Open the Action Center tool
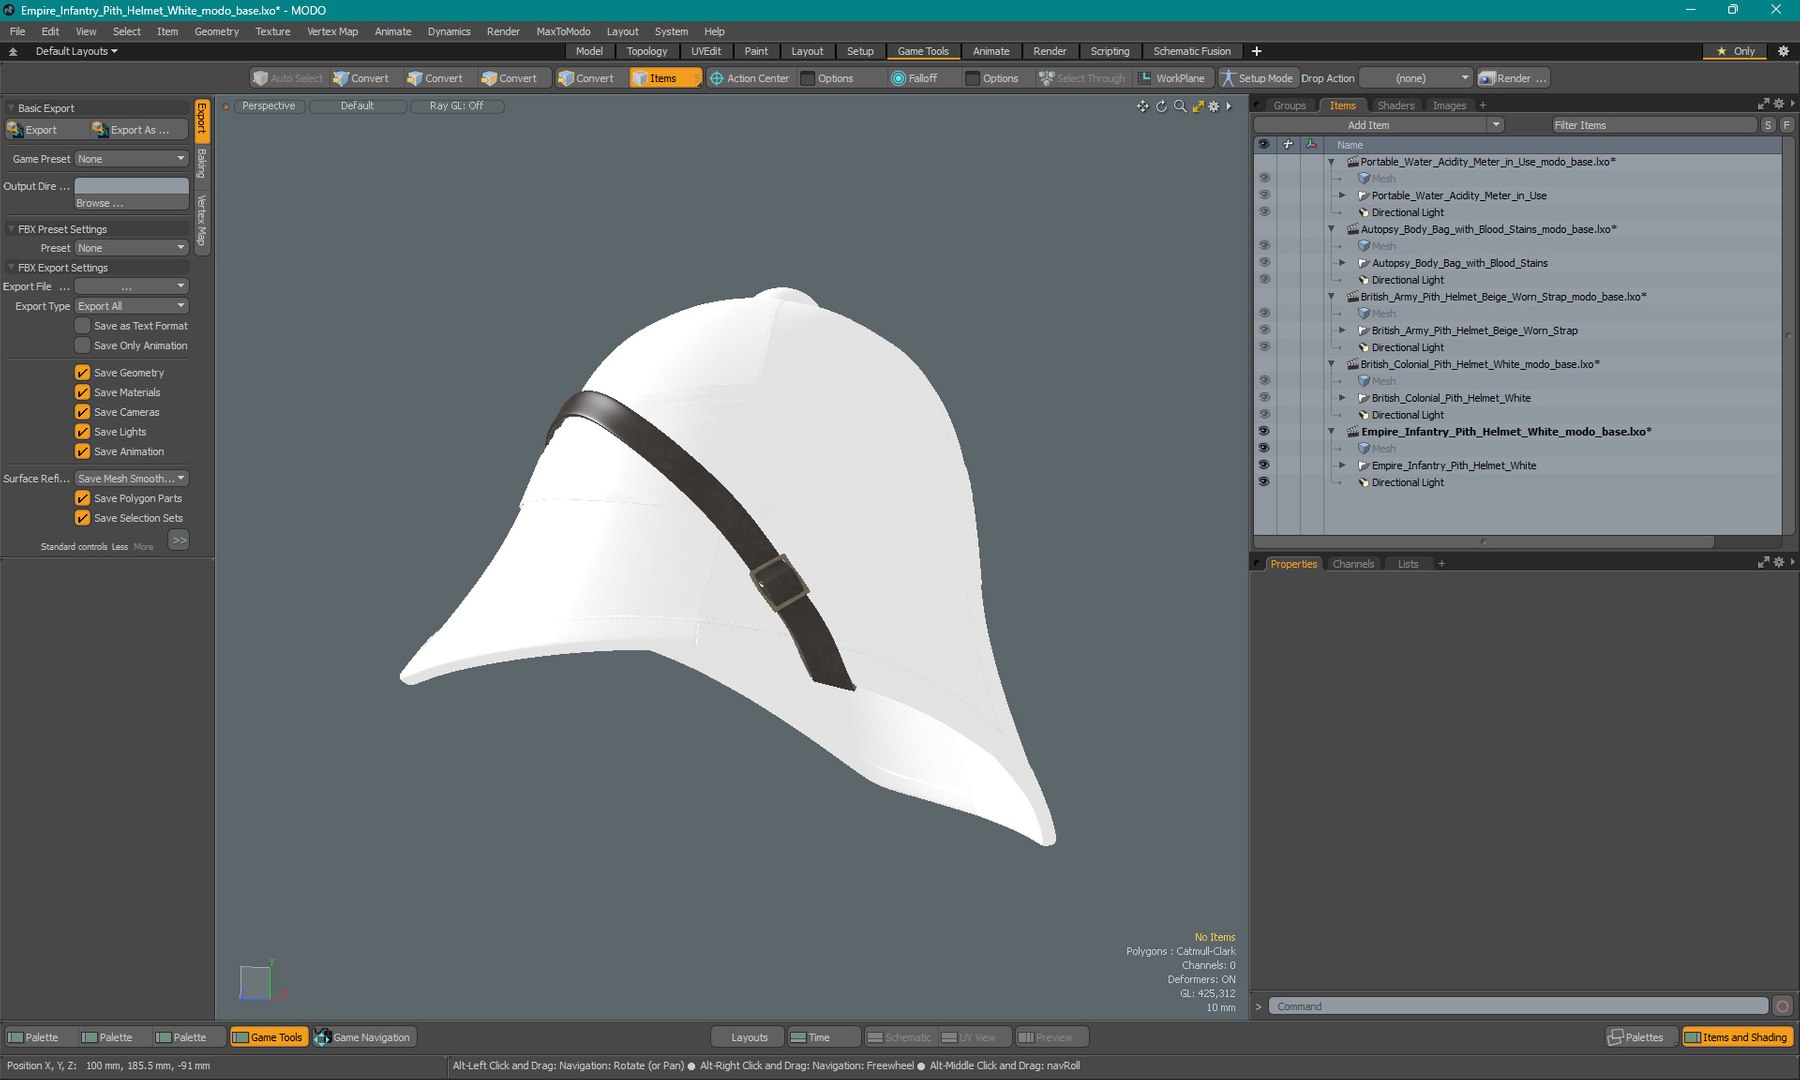 (x=748, y=78)
